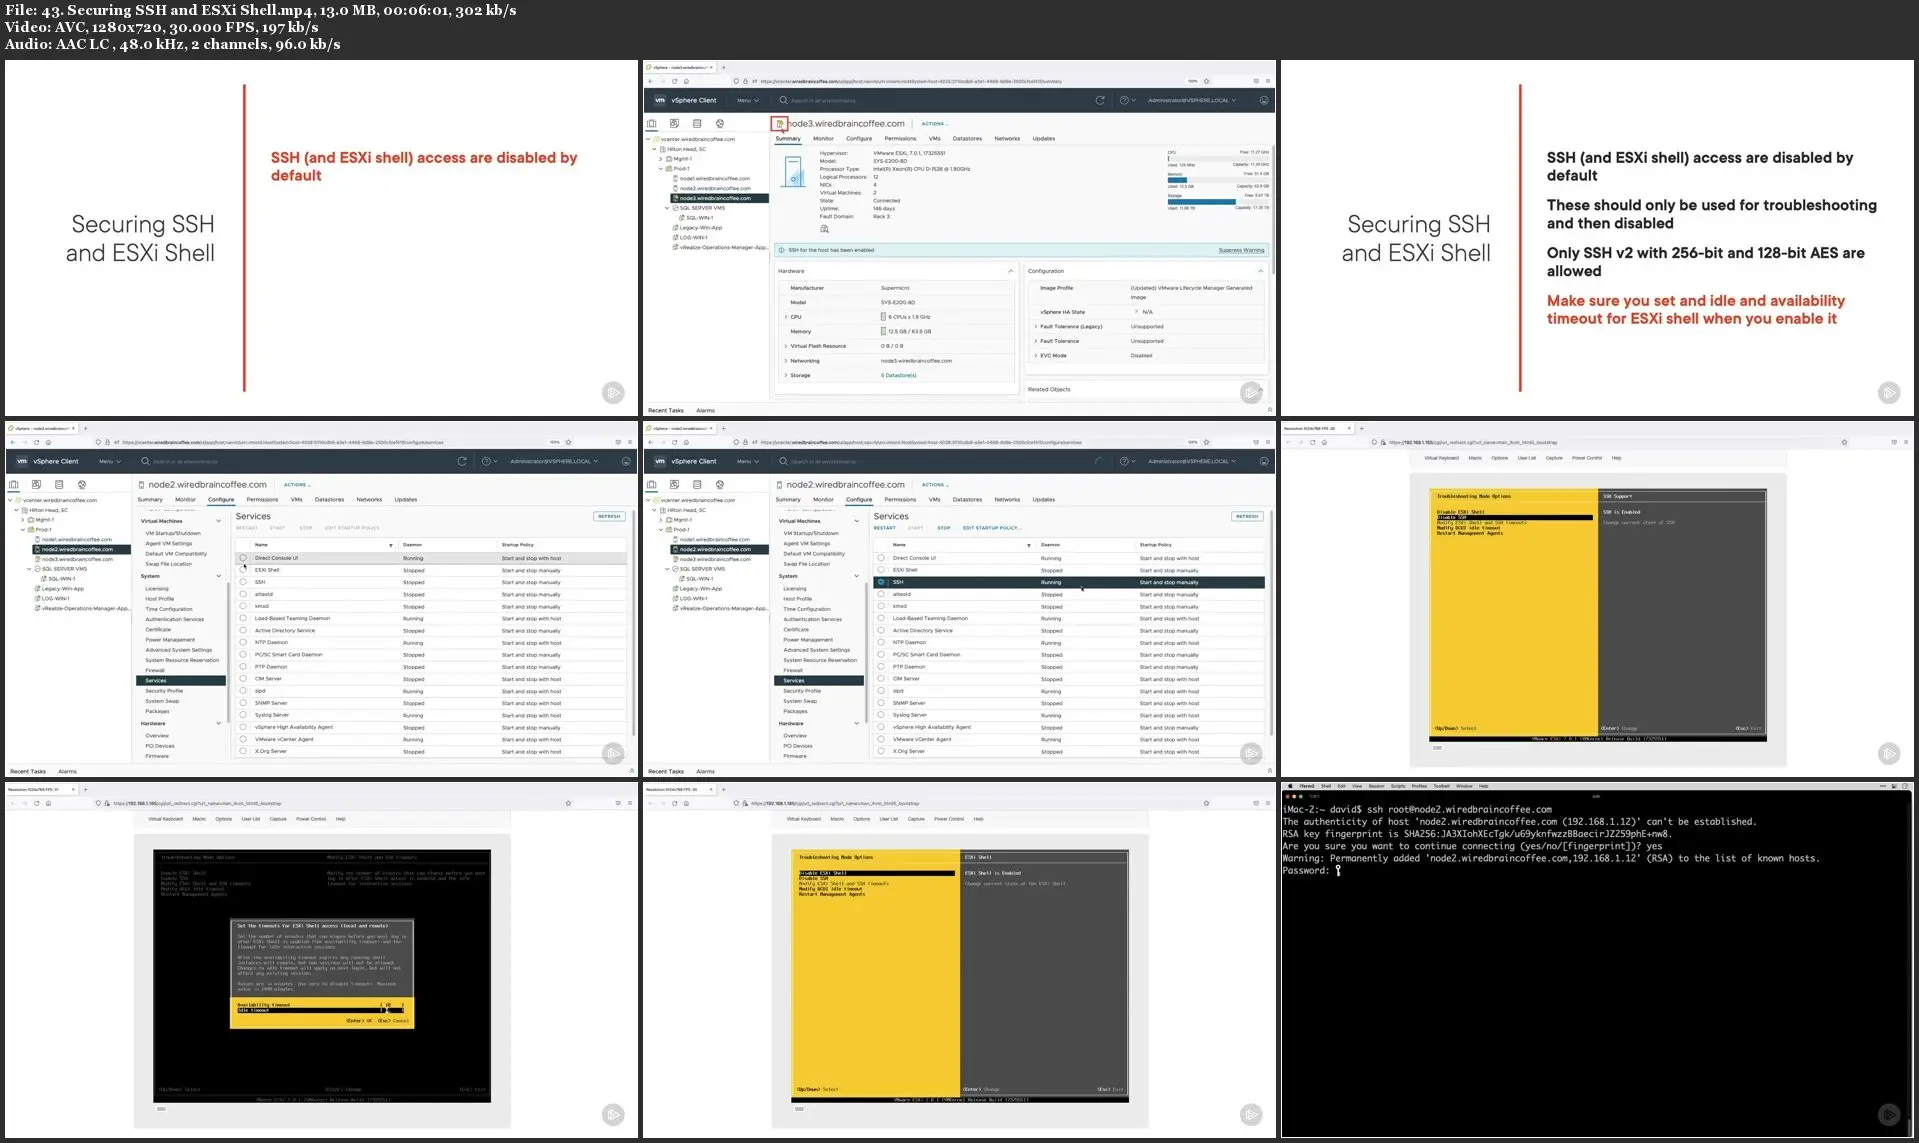Select selected SSH radio in SSH-selected Services frame

click(881, 582)
